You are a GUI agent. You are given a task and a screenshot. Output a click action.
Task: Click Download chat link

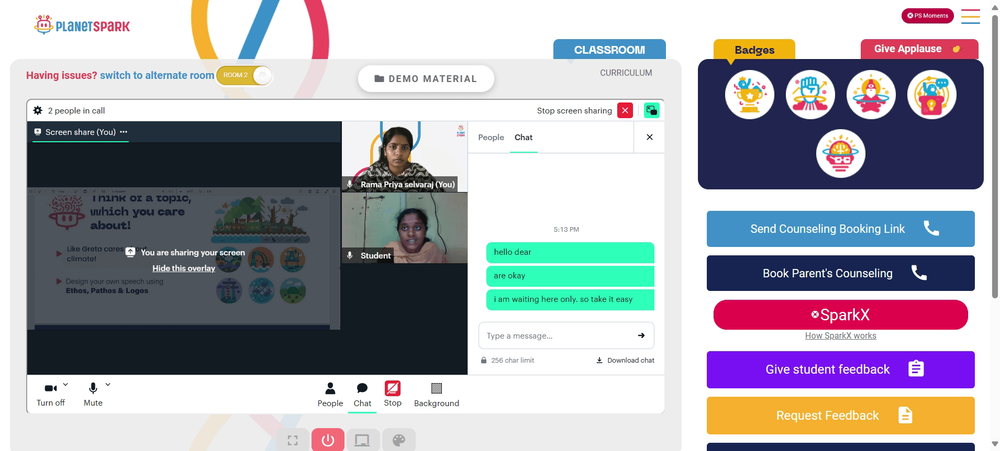tap(625, 360)
